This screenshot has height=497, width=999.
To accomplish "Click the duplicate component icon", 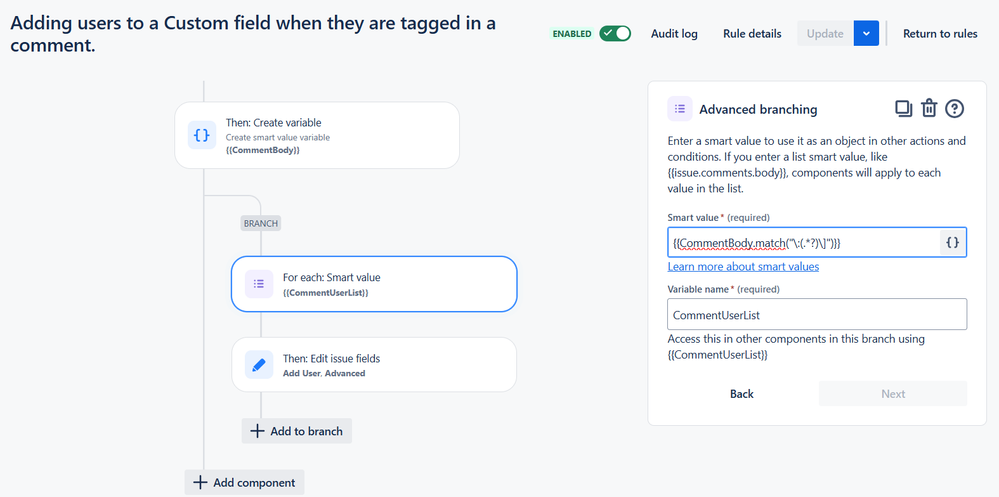I will pos(903,109).
